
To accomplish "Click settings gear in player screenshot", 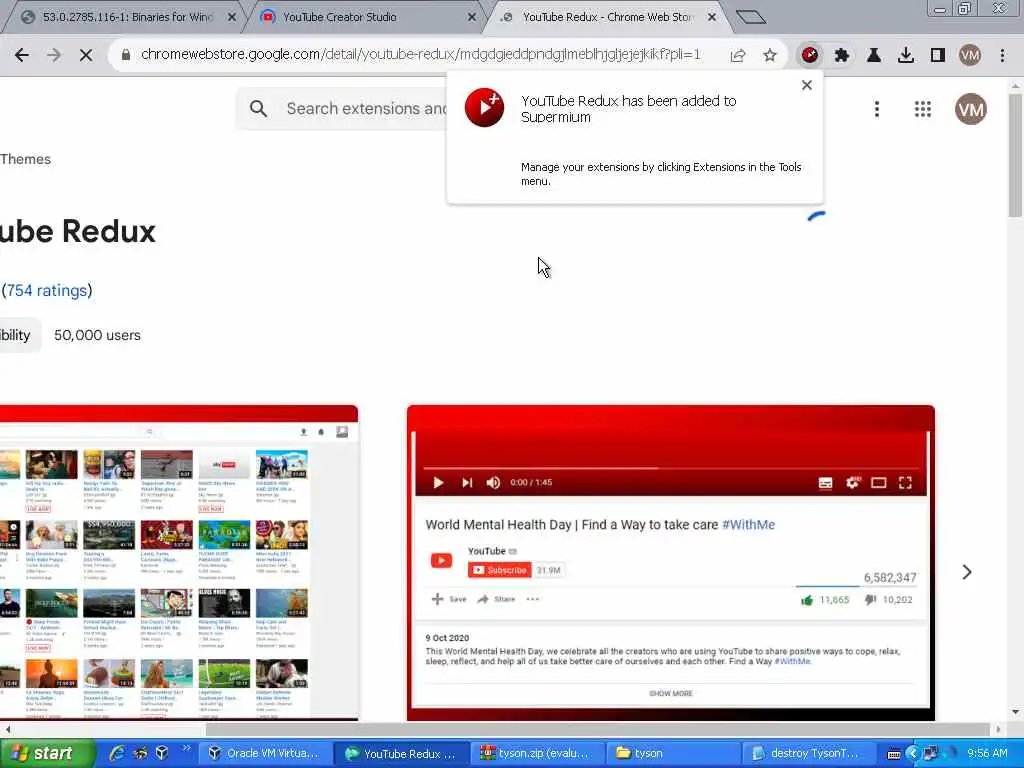I will tap(852, 483).
